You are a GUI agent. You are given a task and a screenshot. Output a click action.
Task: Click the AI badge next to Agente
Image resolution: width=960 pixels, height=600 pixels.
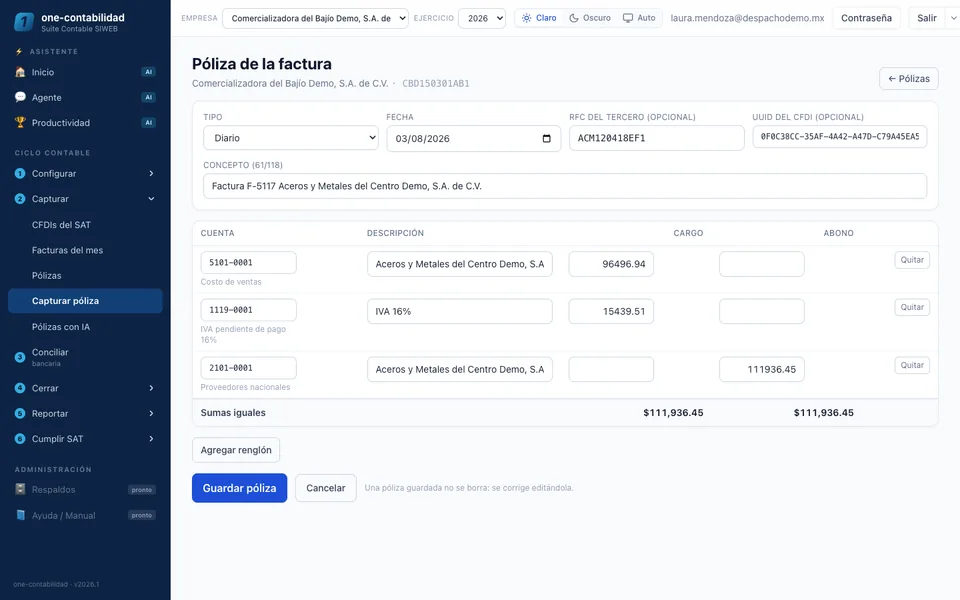point(148,97)
